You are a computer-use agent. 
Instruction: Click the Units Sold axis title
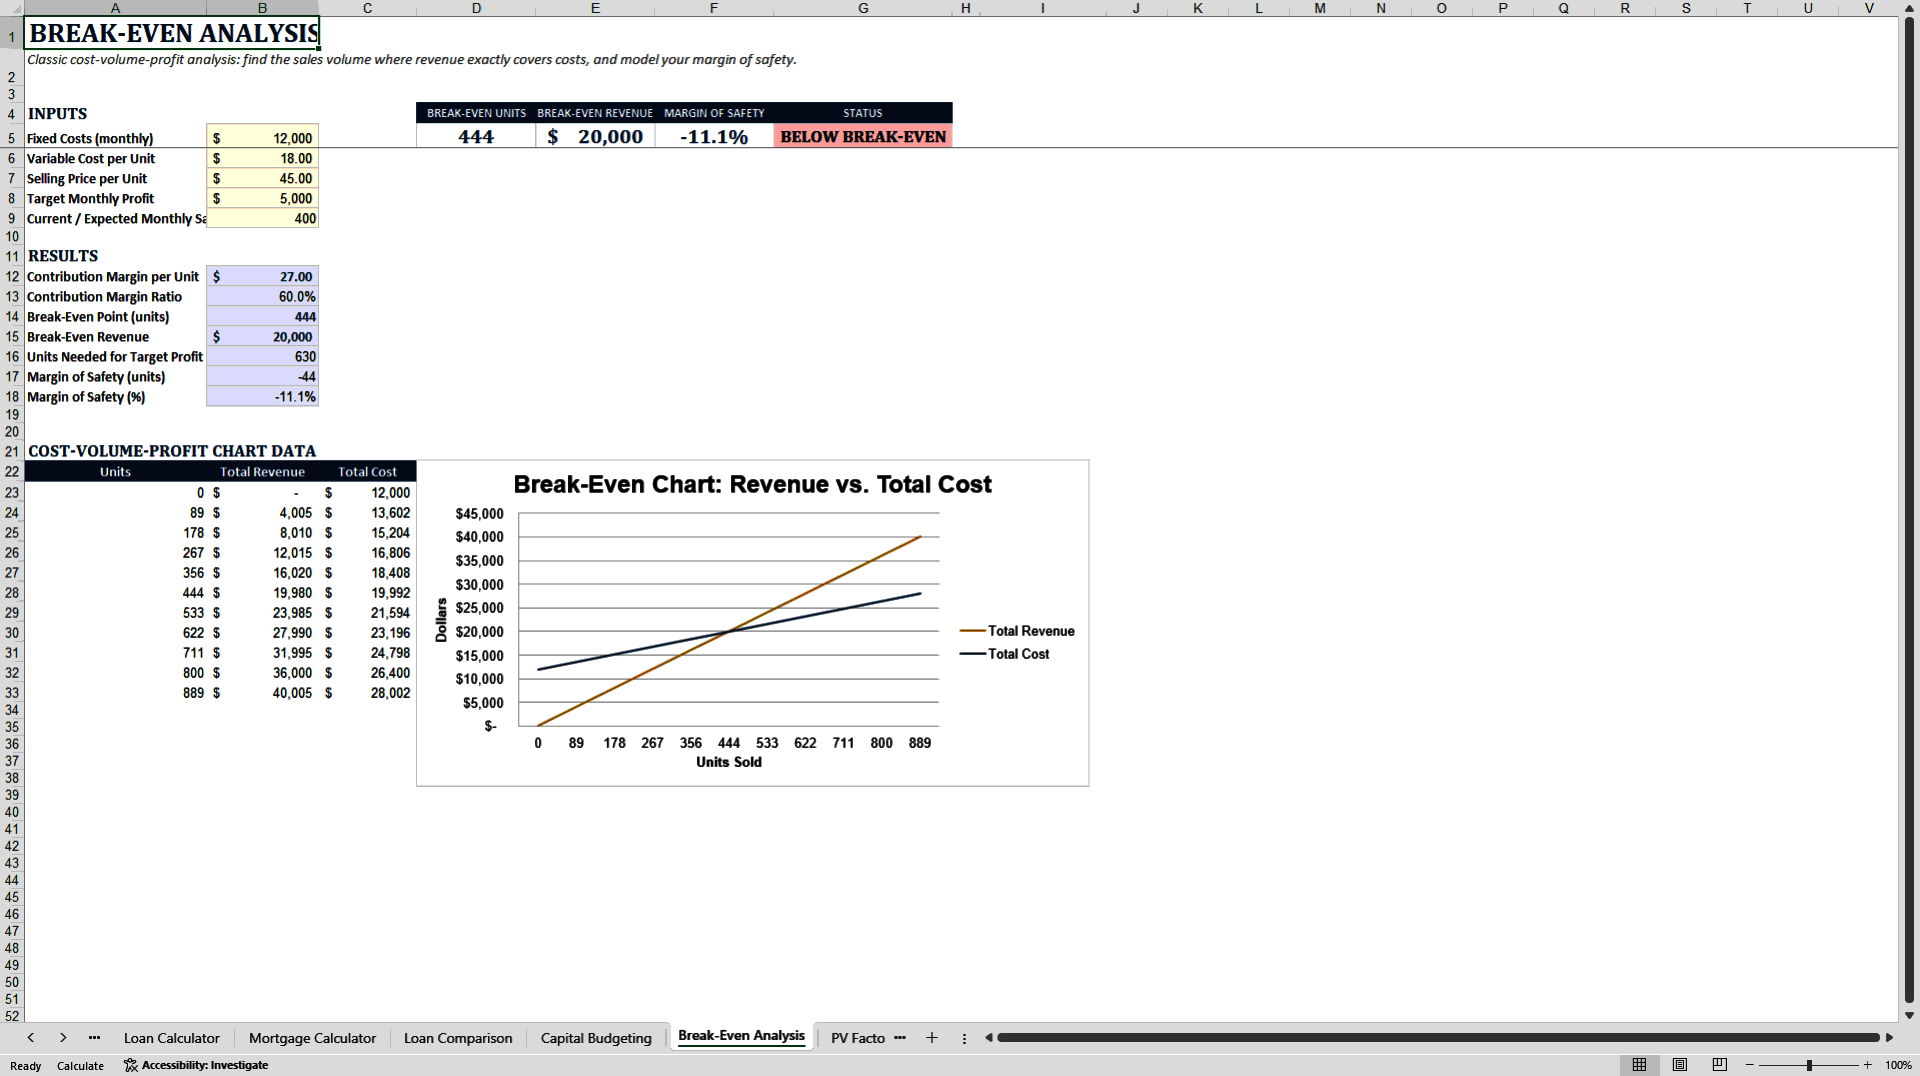pyautogui.click(x=729, y=762)
